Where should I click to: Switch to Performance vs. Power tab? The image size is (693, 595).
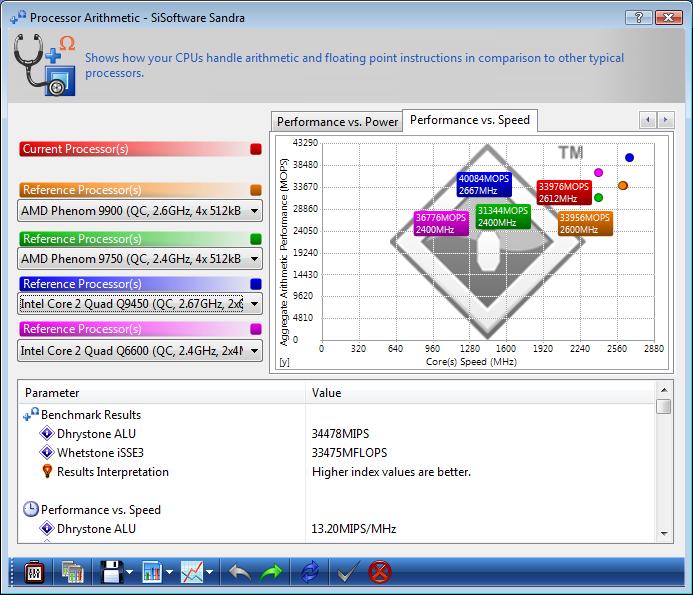point(337,122)
